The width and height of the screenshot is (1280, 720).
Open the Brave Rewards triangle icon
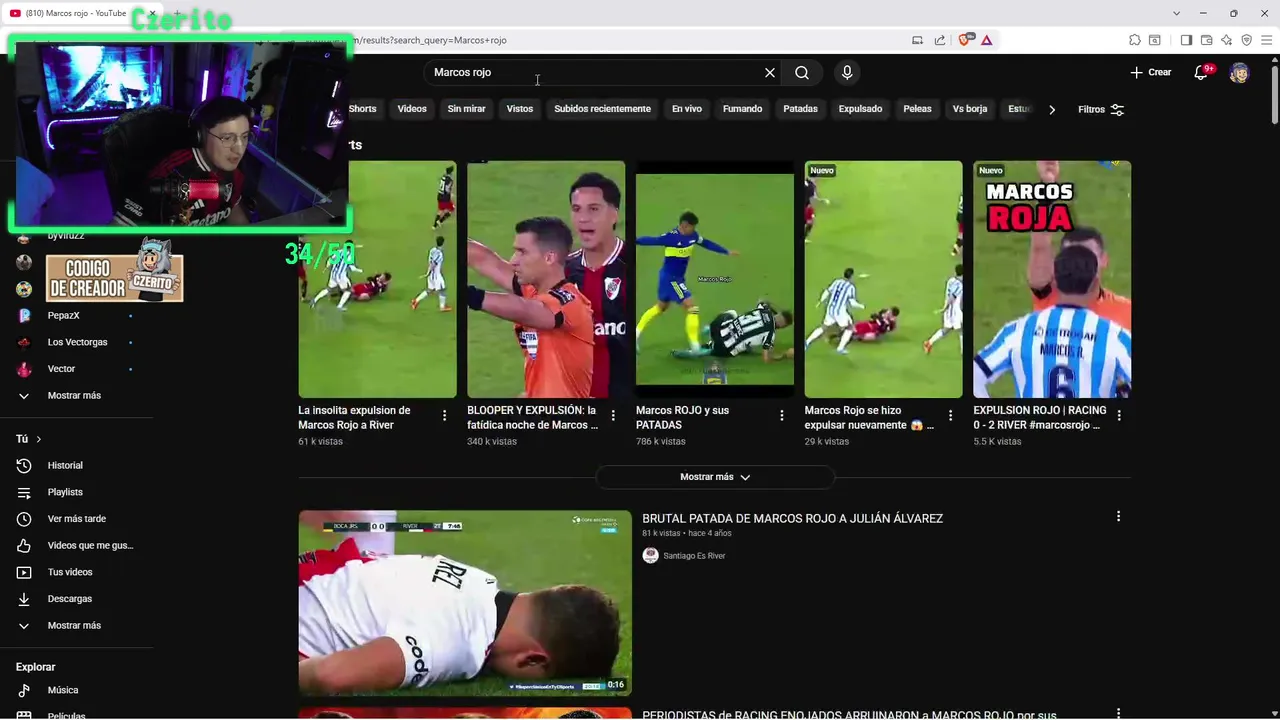click(986, 40)
